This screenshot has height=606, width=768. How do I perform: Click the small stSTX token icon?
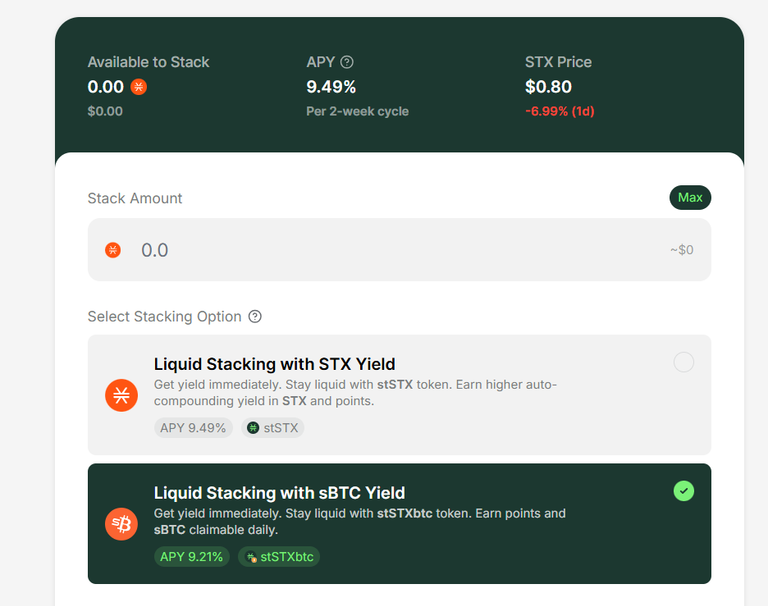[253, 428]
